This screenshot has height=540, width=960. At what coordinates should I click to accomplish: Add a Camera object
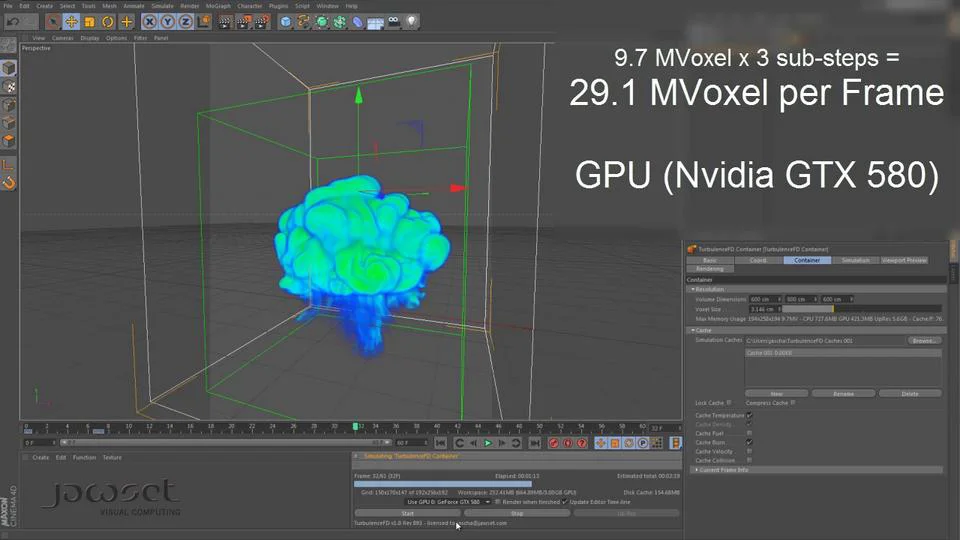pyautogui.click(x=394, y=23)
